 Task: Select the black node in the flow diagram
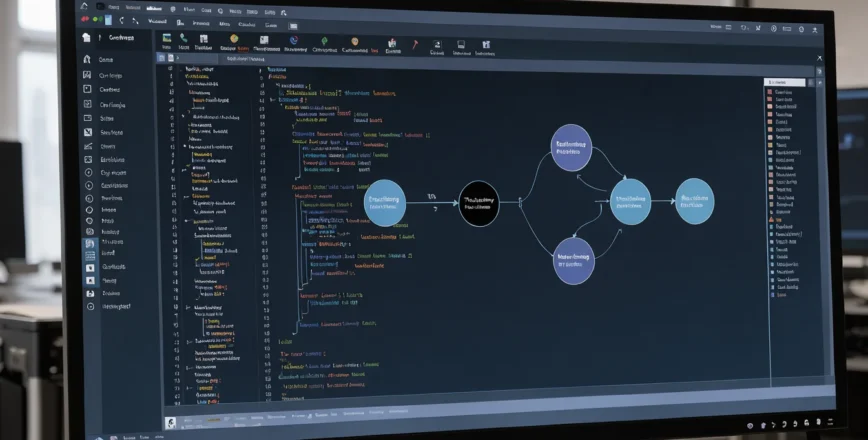tap(479, 203)
